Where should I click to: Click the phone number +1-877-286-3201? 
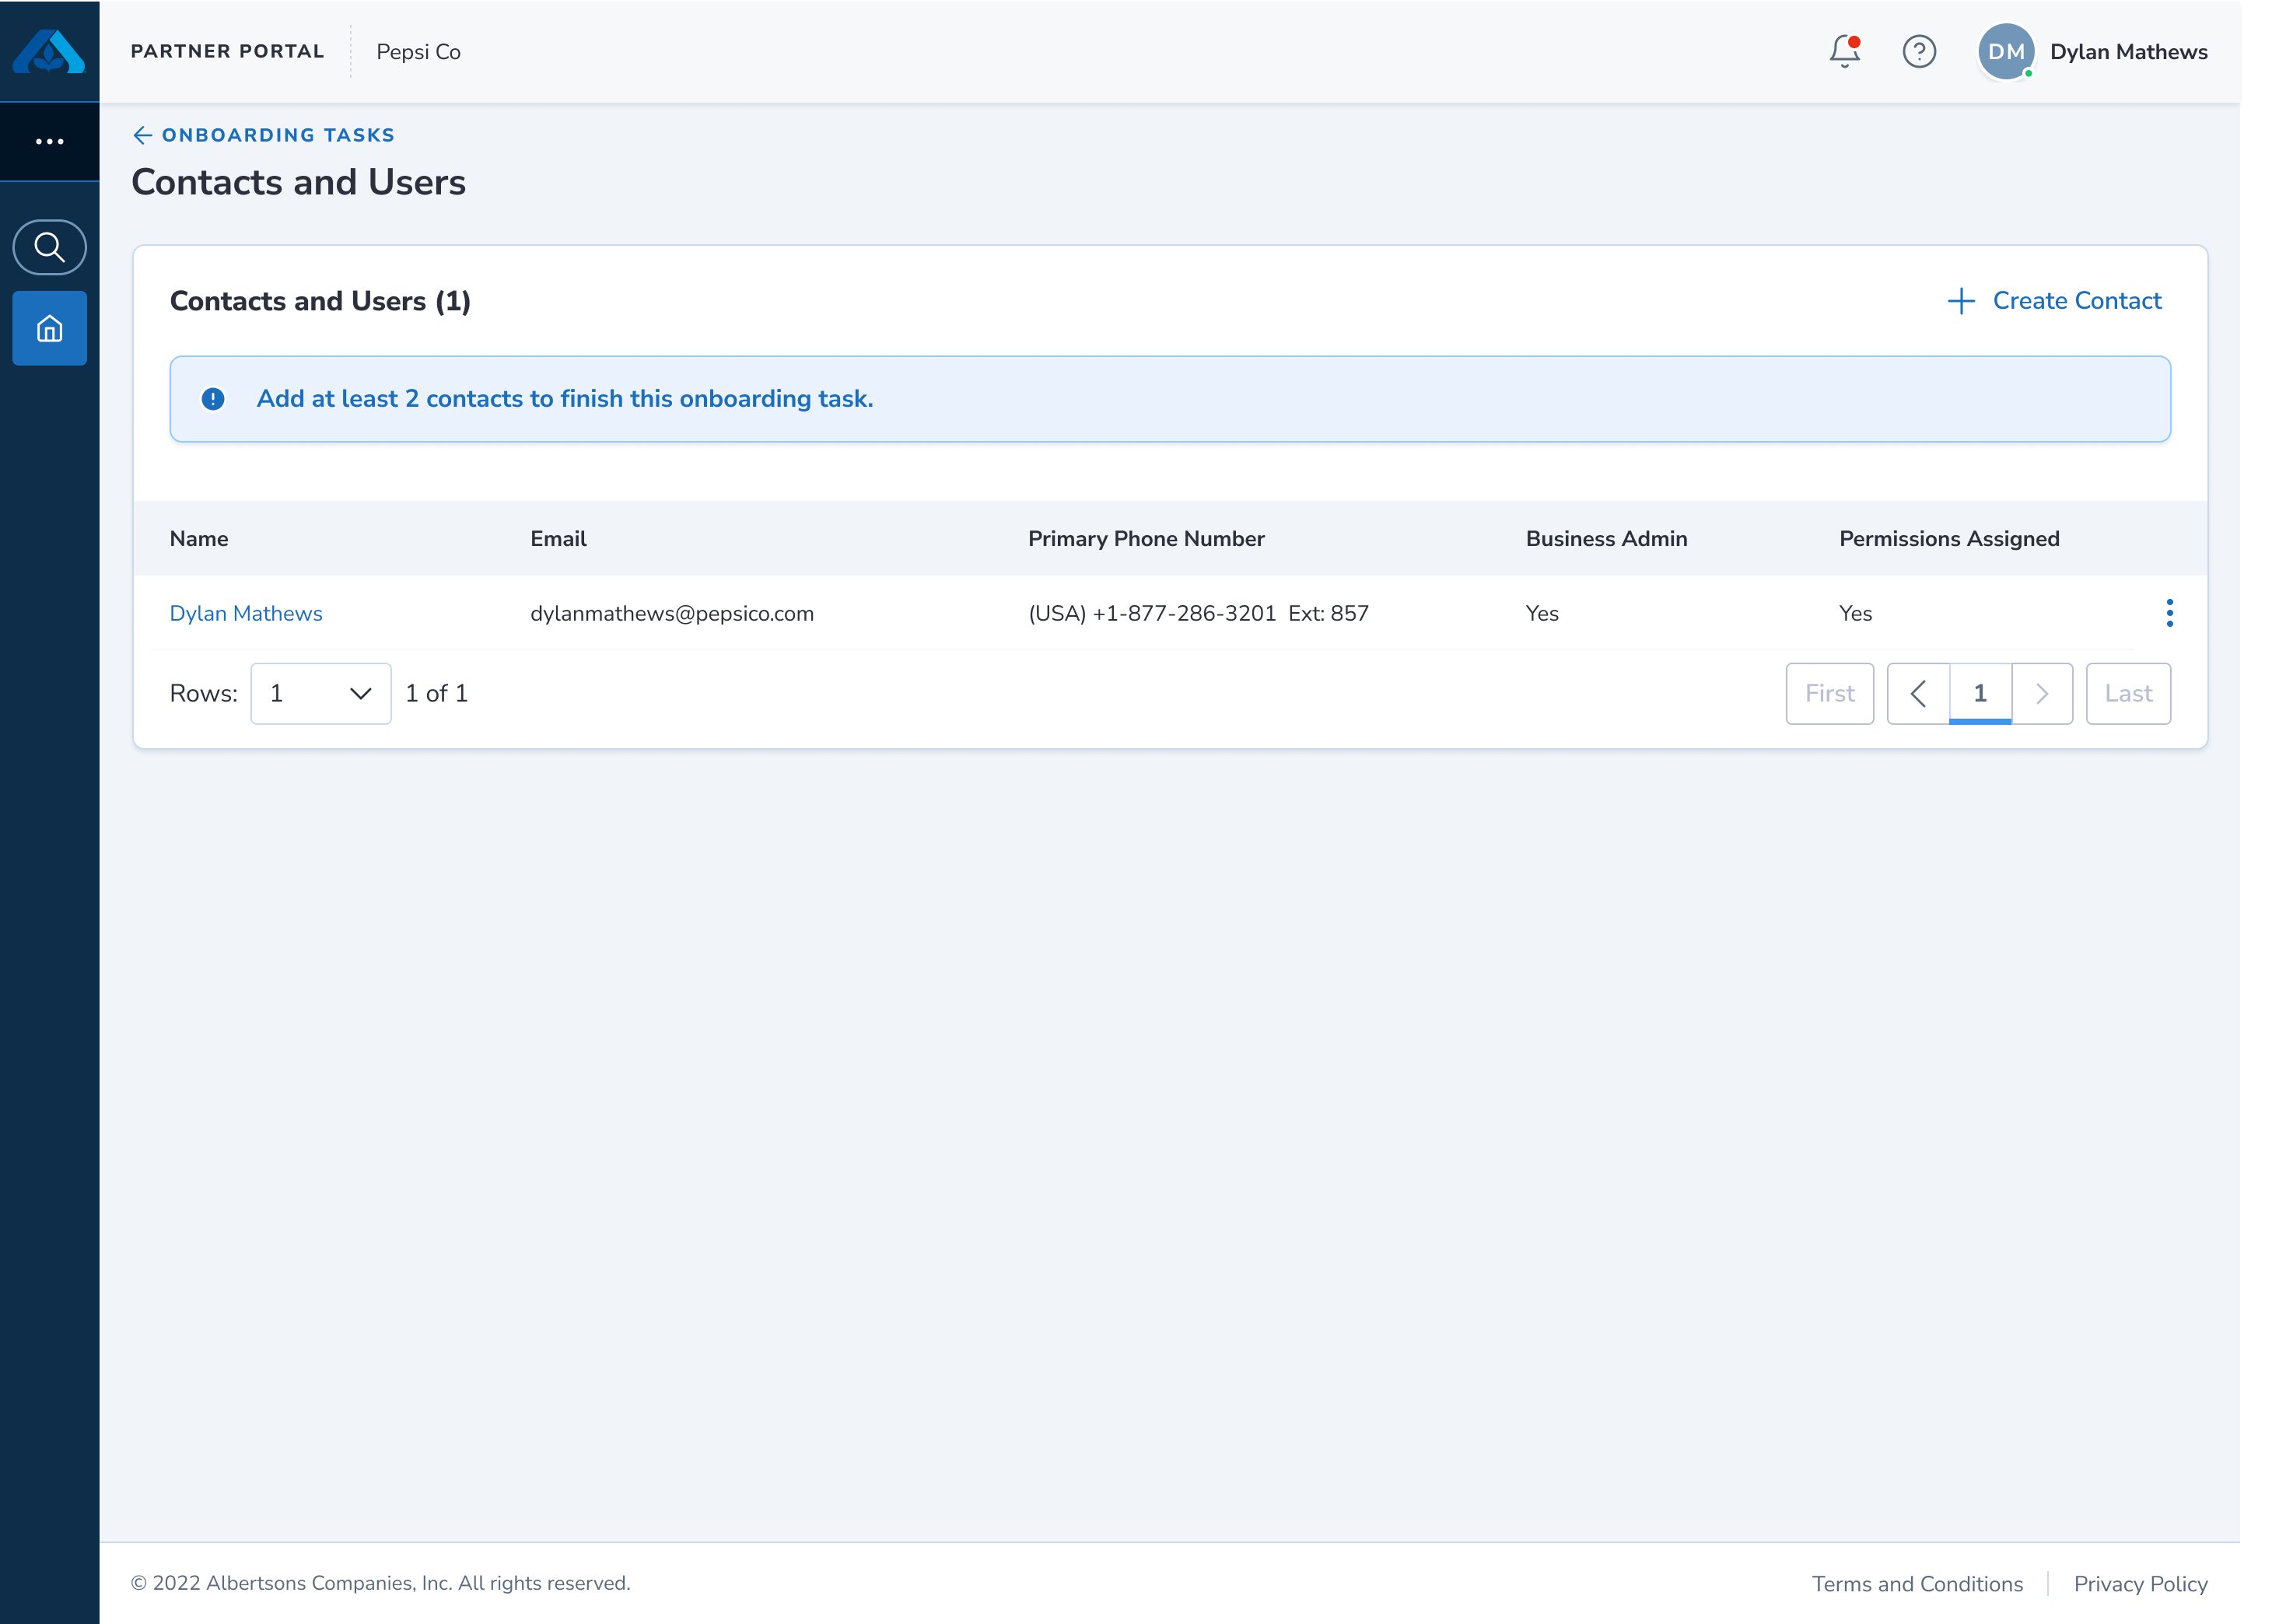(x=1184, y=614)
